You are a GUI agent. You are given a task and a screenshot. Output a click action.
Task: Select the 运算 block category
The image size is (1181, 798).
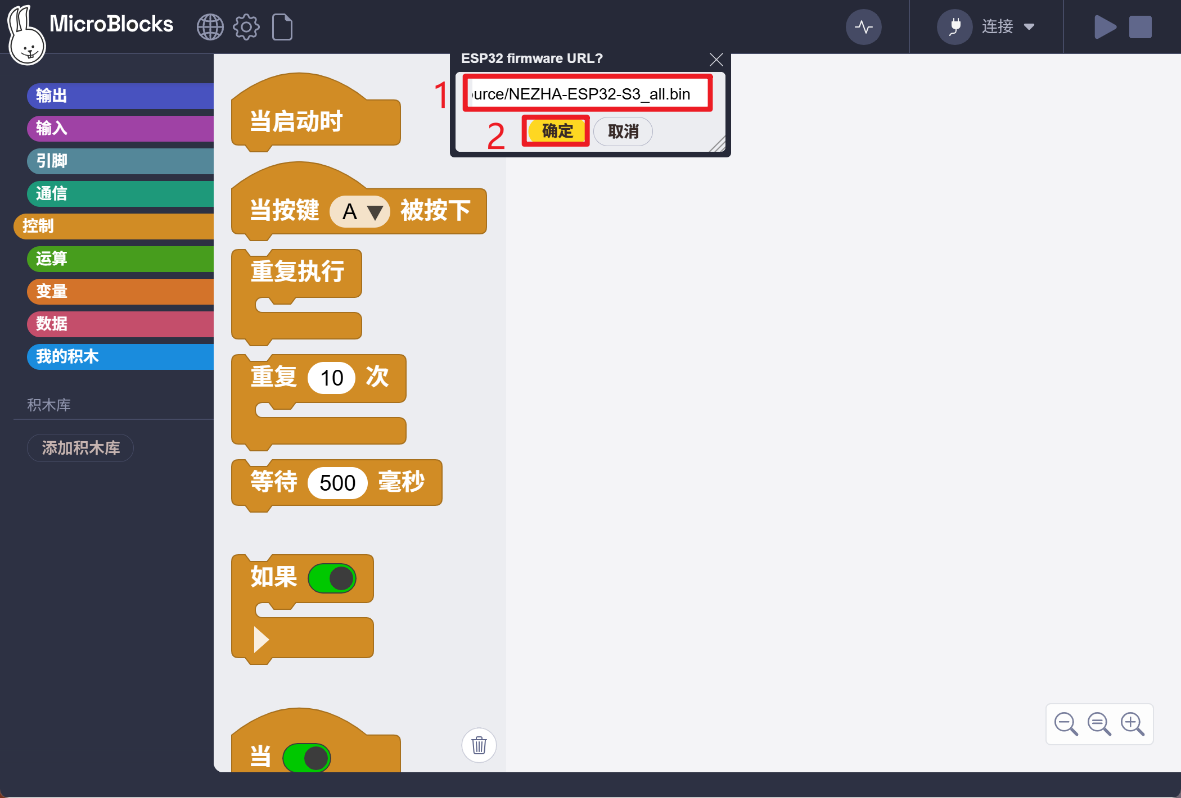121,258
